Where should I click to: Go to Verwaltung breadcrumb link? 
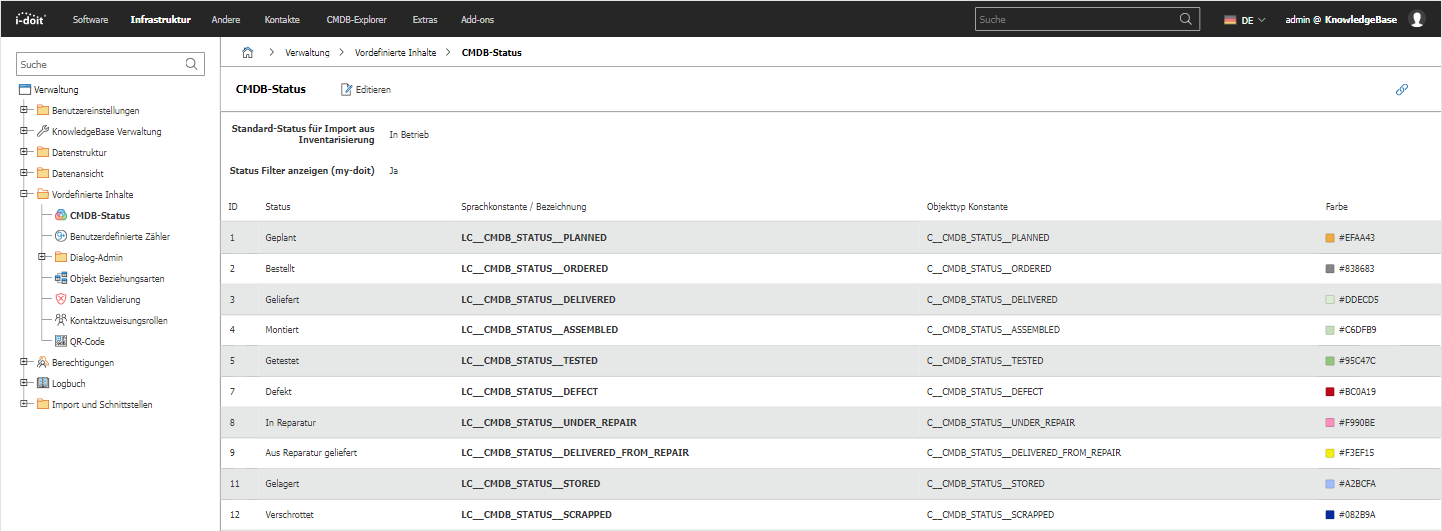(309, 52)
